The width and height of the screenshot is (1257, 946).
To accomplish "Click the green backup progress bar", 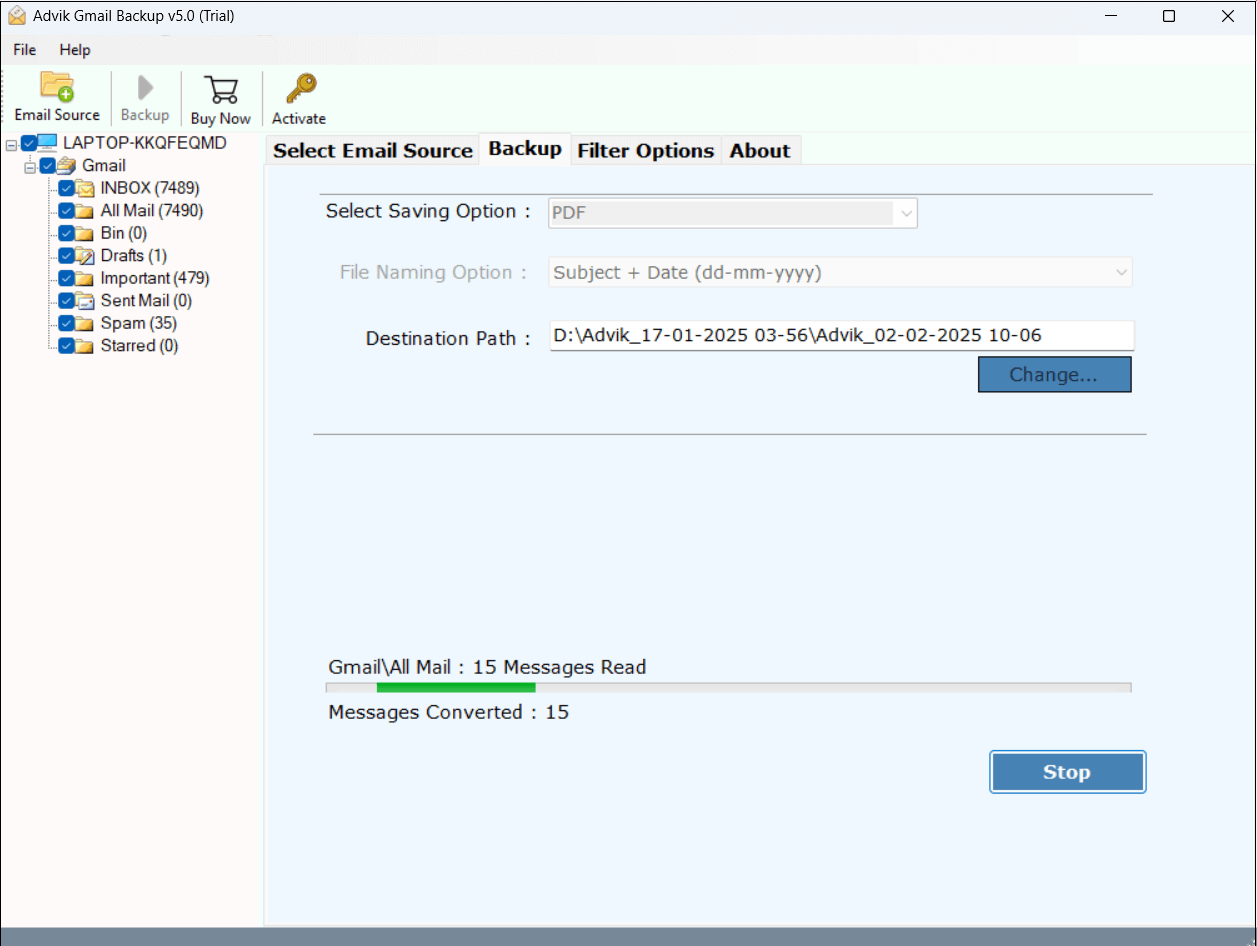I will pos(456,687).
